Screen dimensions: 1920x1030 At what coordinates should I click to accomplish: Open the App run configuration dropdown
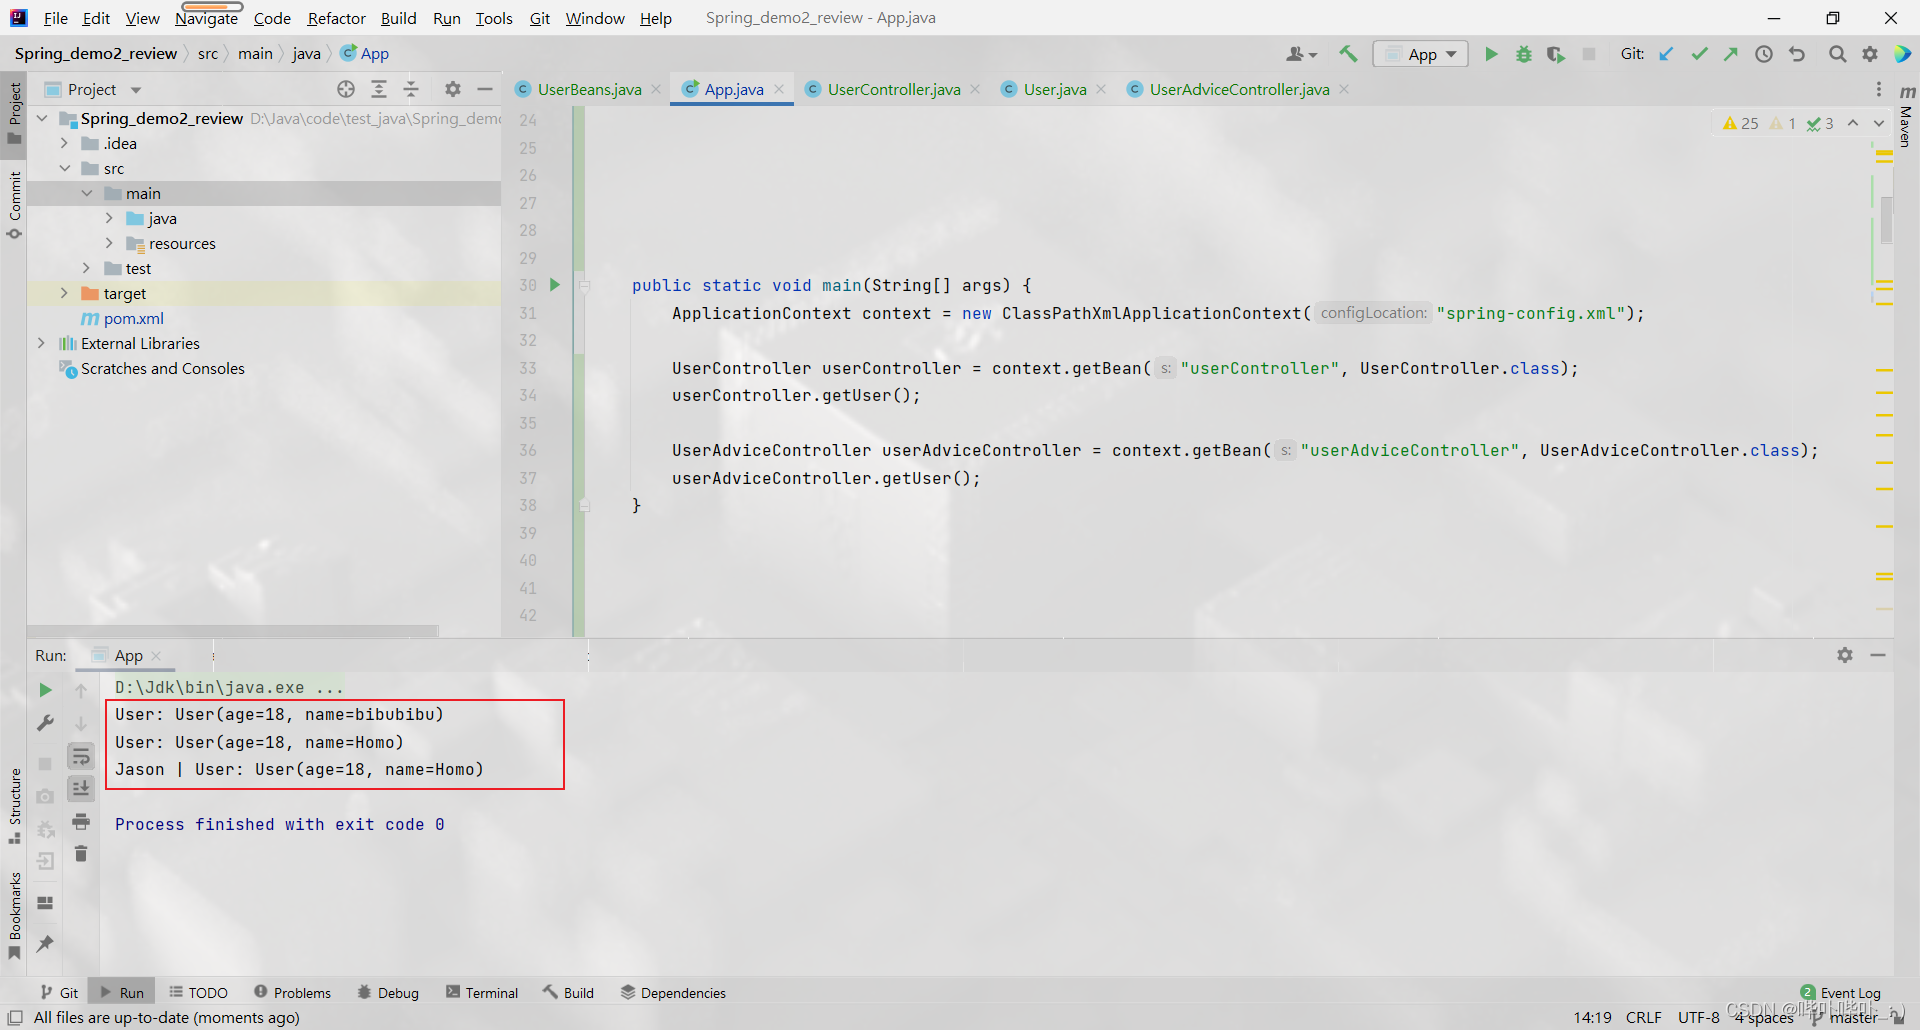tap(1421, 54)
